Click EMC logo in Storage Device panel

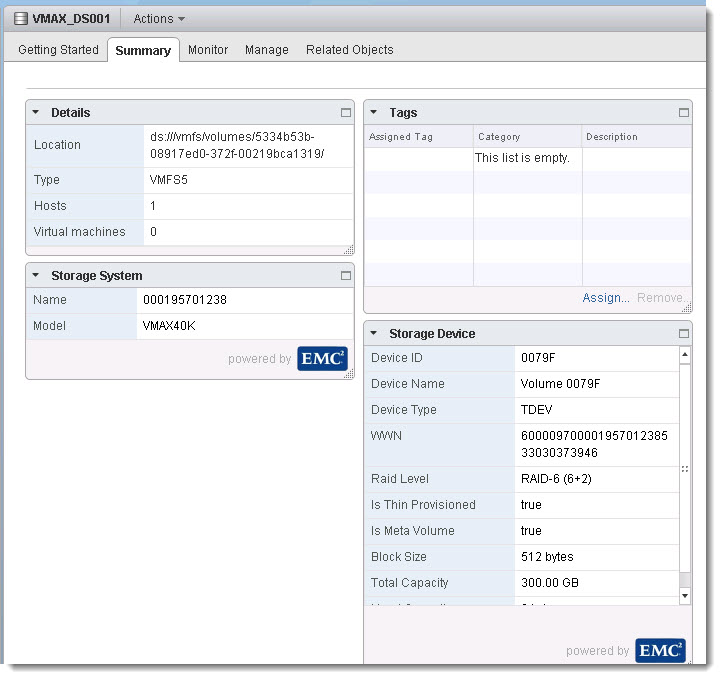[660, 650]
